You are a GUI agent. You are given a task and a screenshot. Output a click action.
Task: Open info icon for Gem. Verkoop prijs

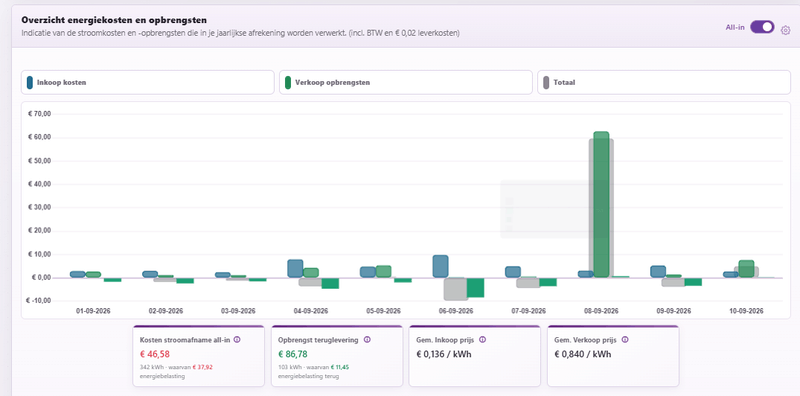tap(625, 339)
